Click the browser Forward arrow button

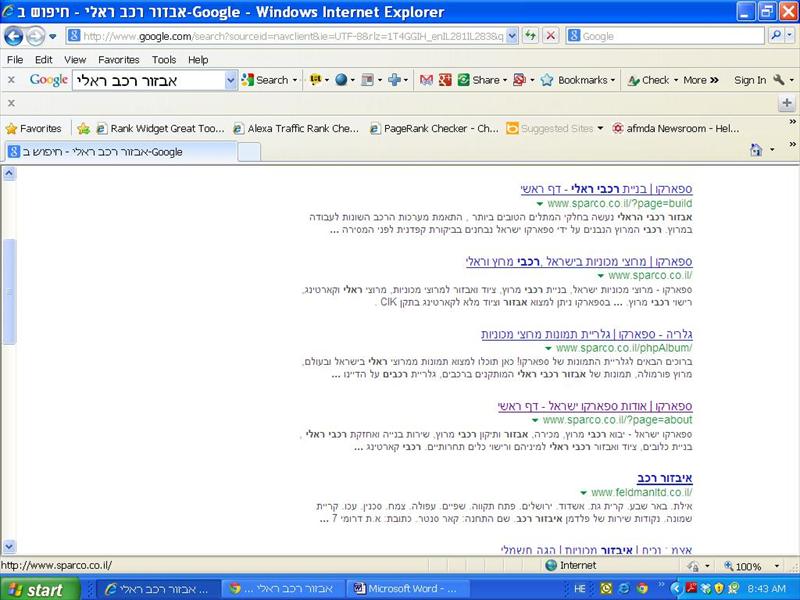coord(35,36)
